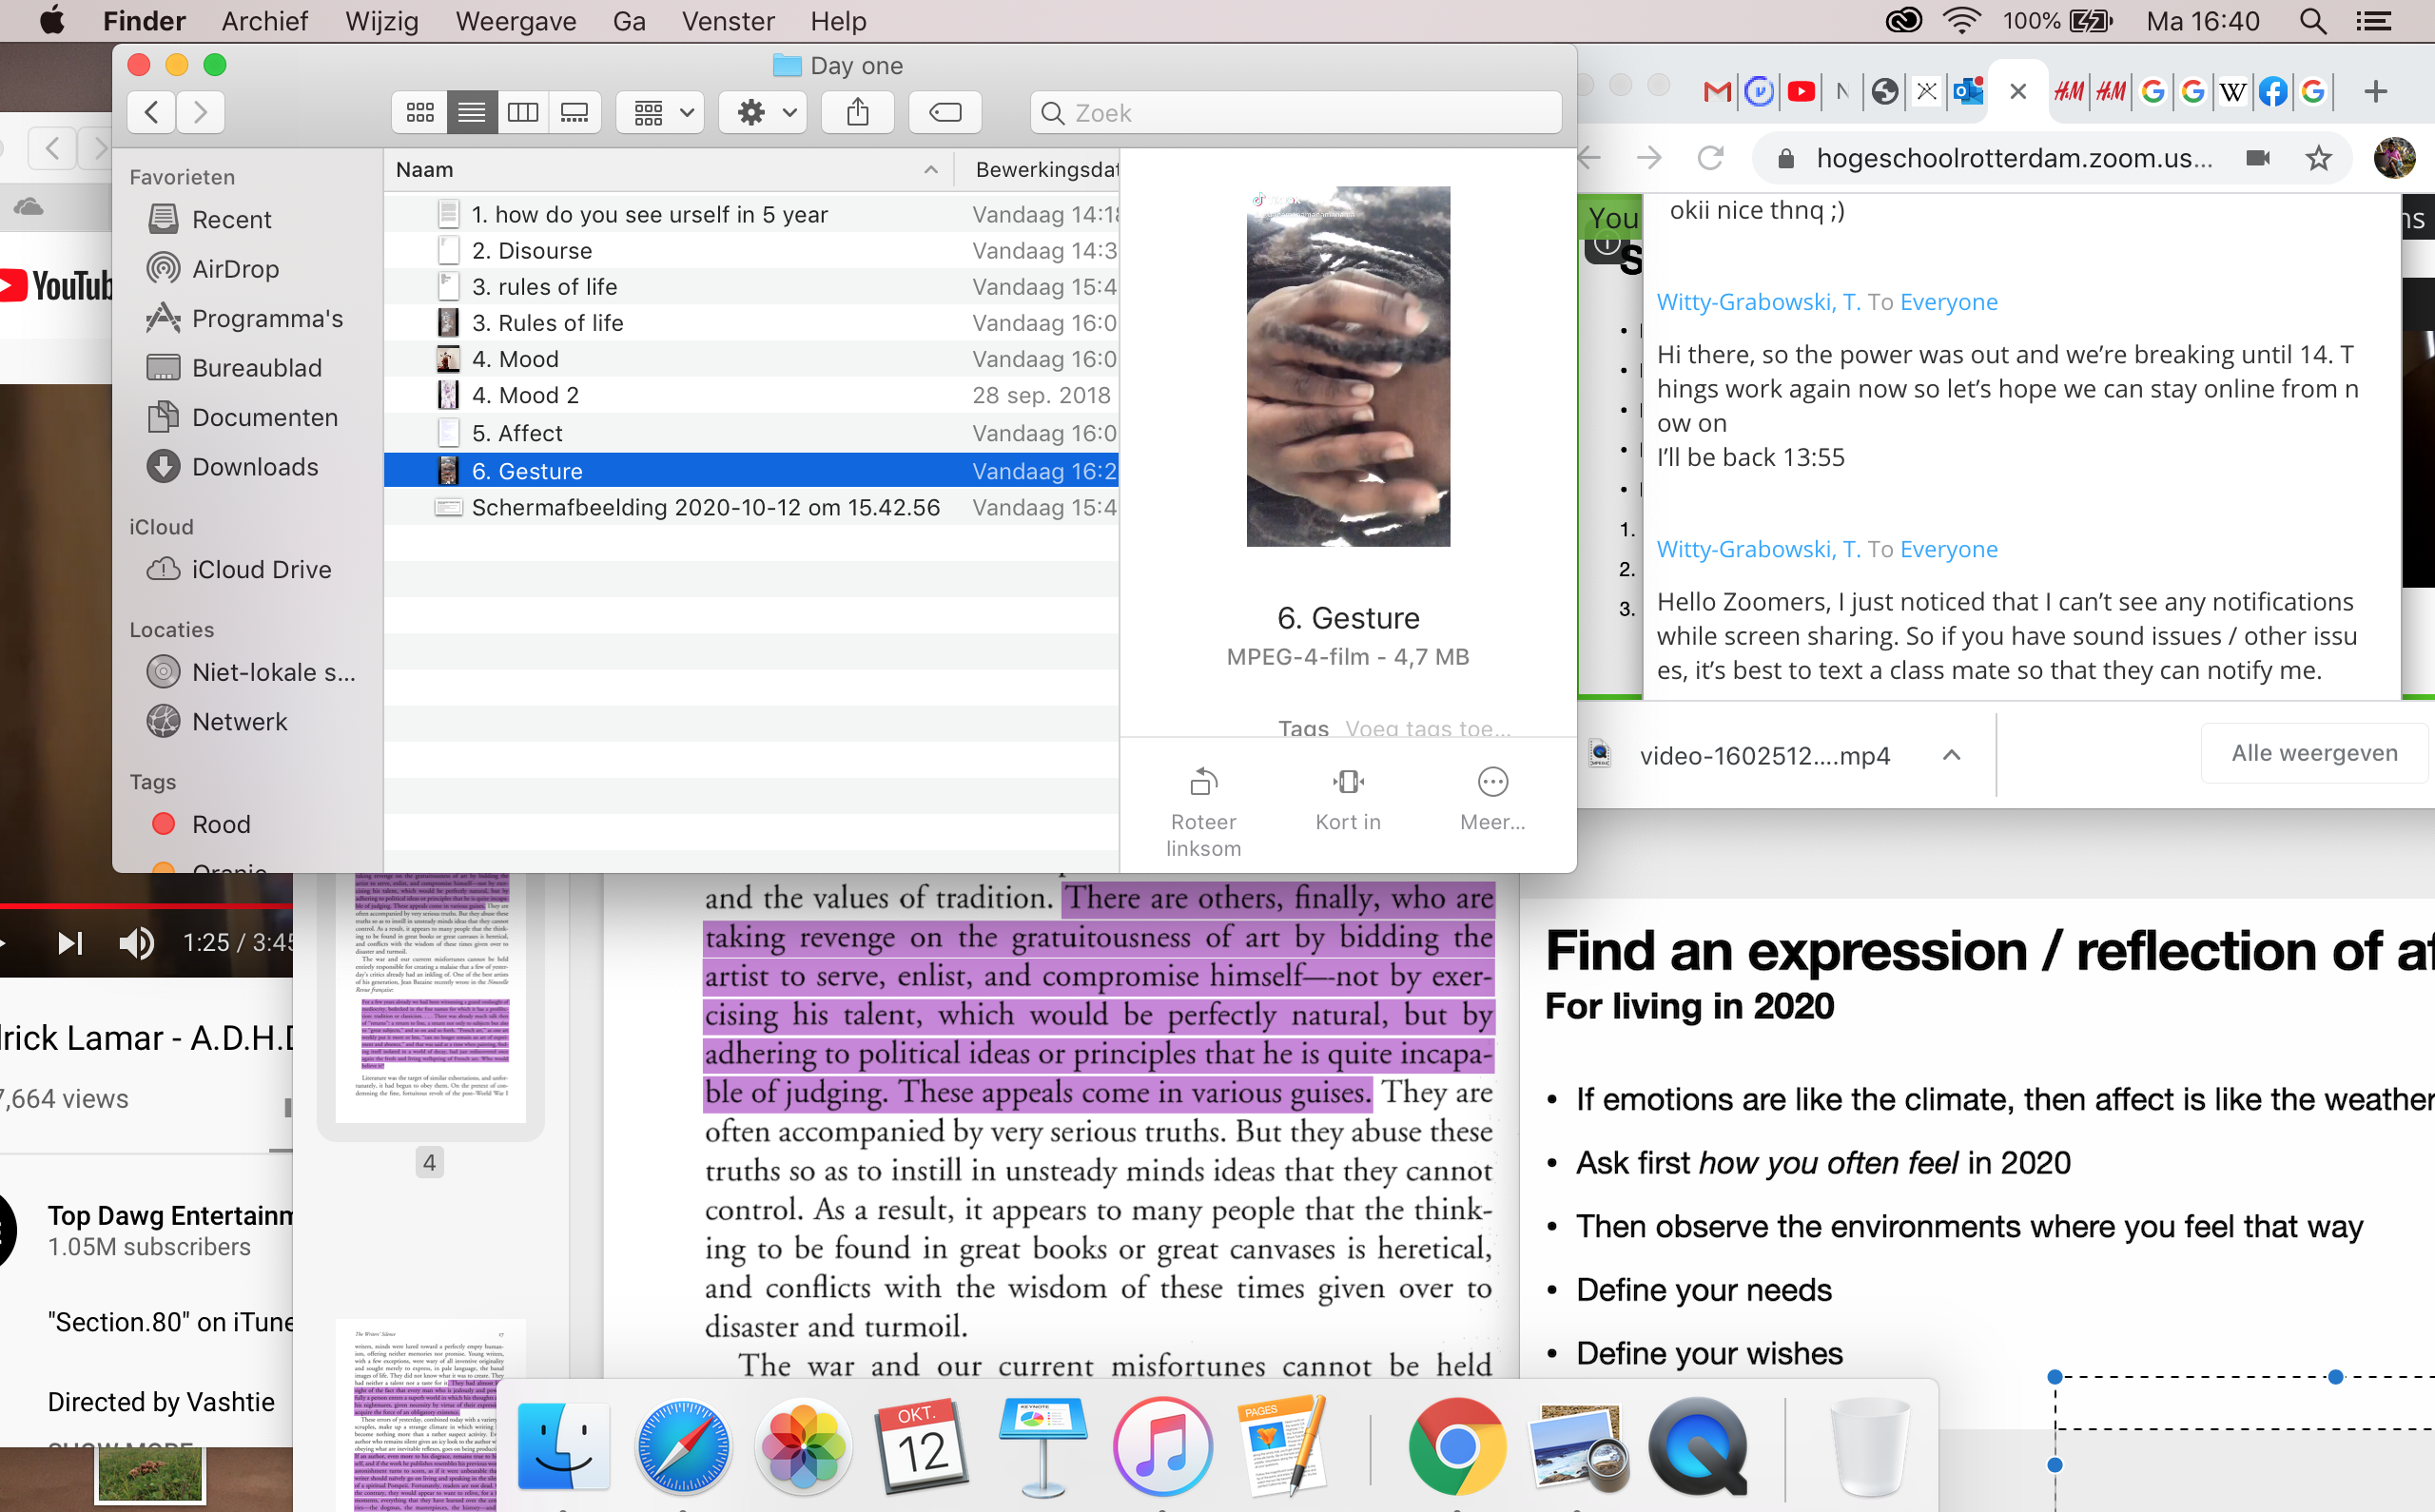The width and height of the screenshot is (2435, 1512).
Task: Open Safari from the Dock
Action: pos(683,1448)
